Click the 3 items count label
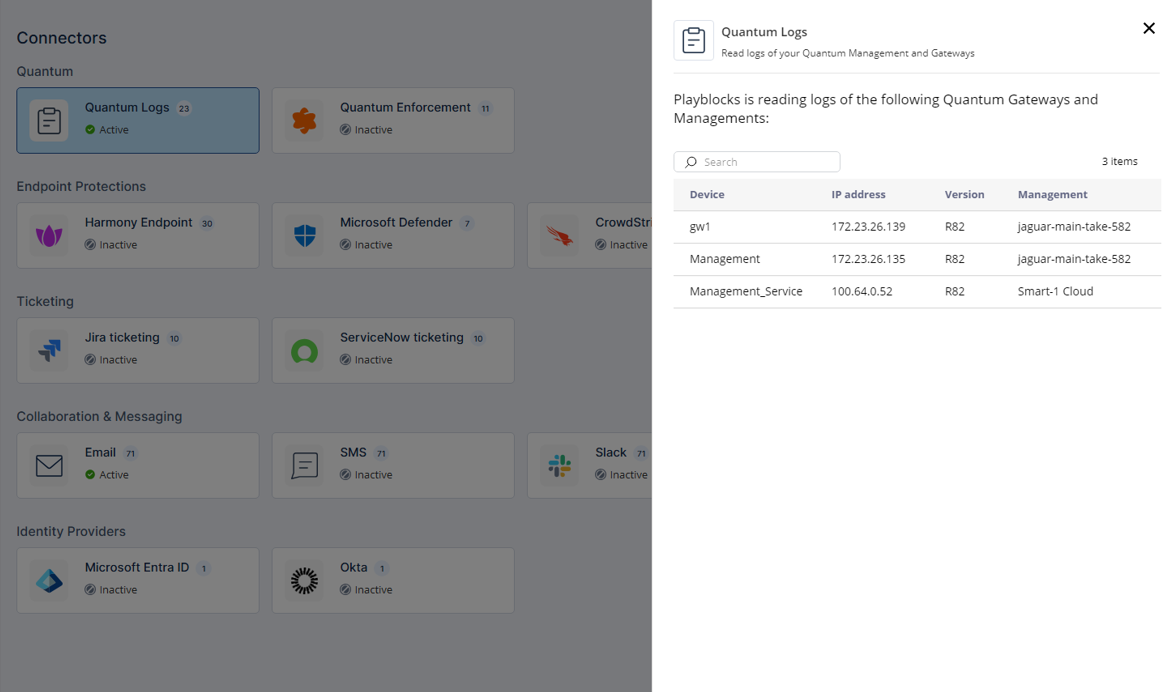The image size is (1165, 692). (x=1120, y=161)
